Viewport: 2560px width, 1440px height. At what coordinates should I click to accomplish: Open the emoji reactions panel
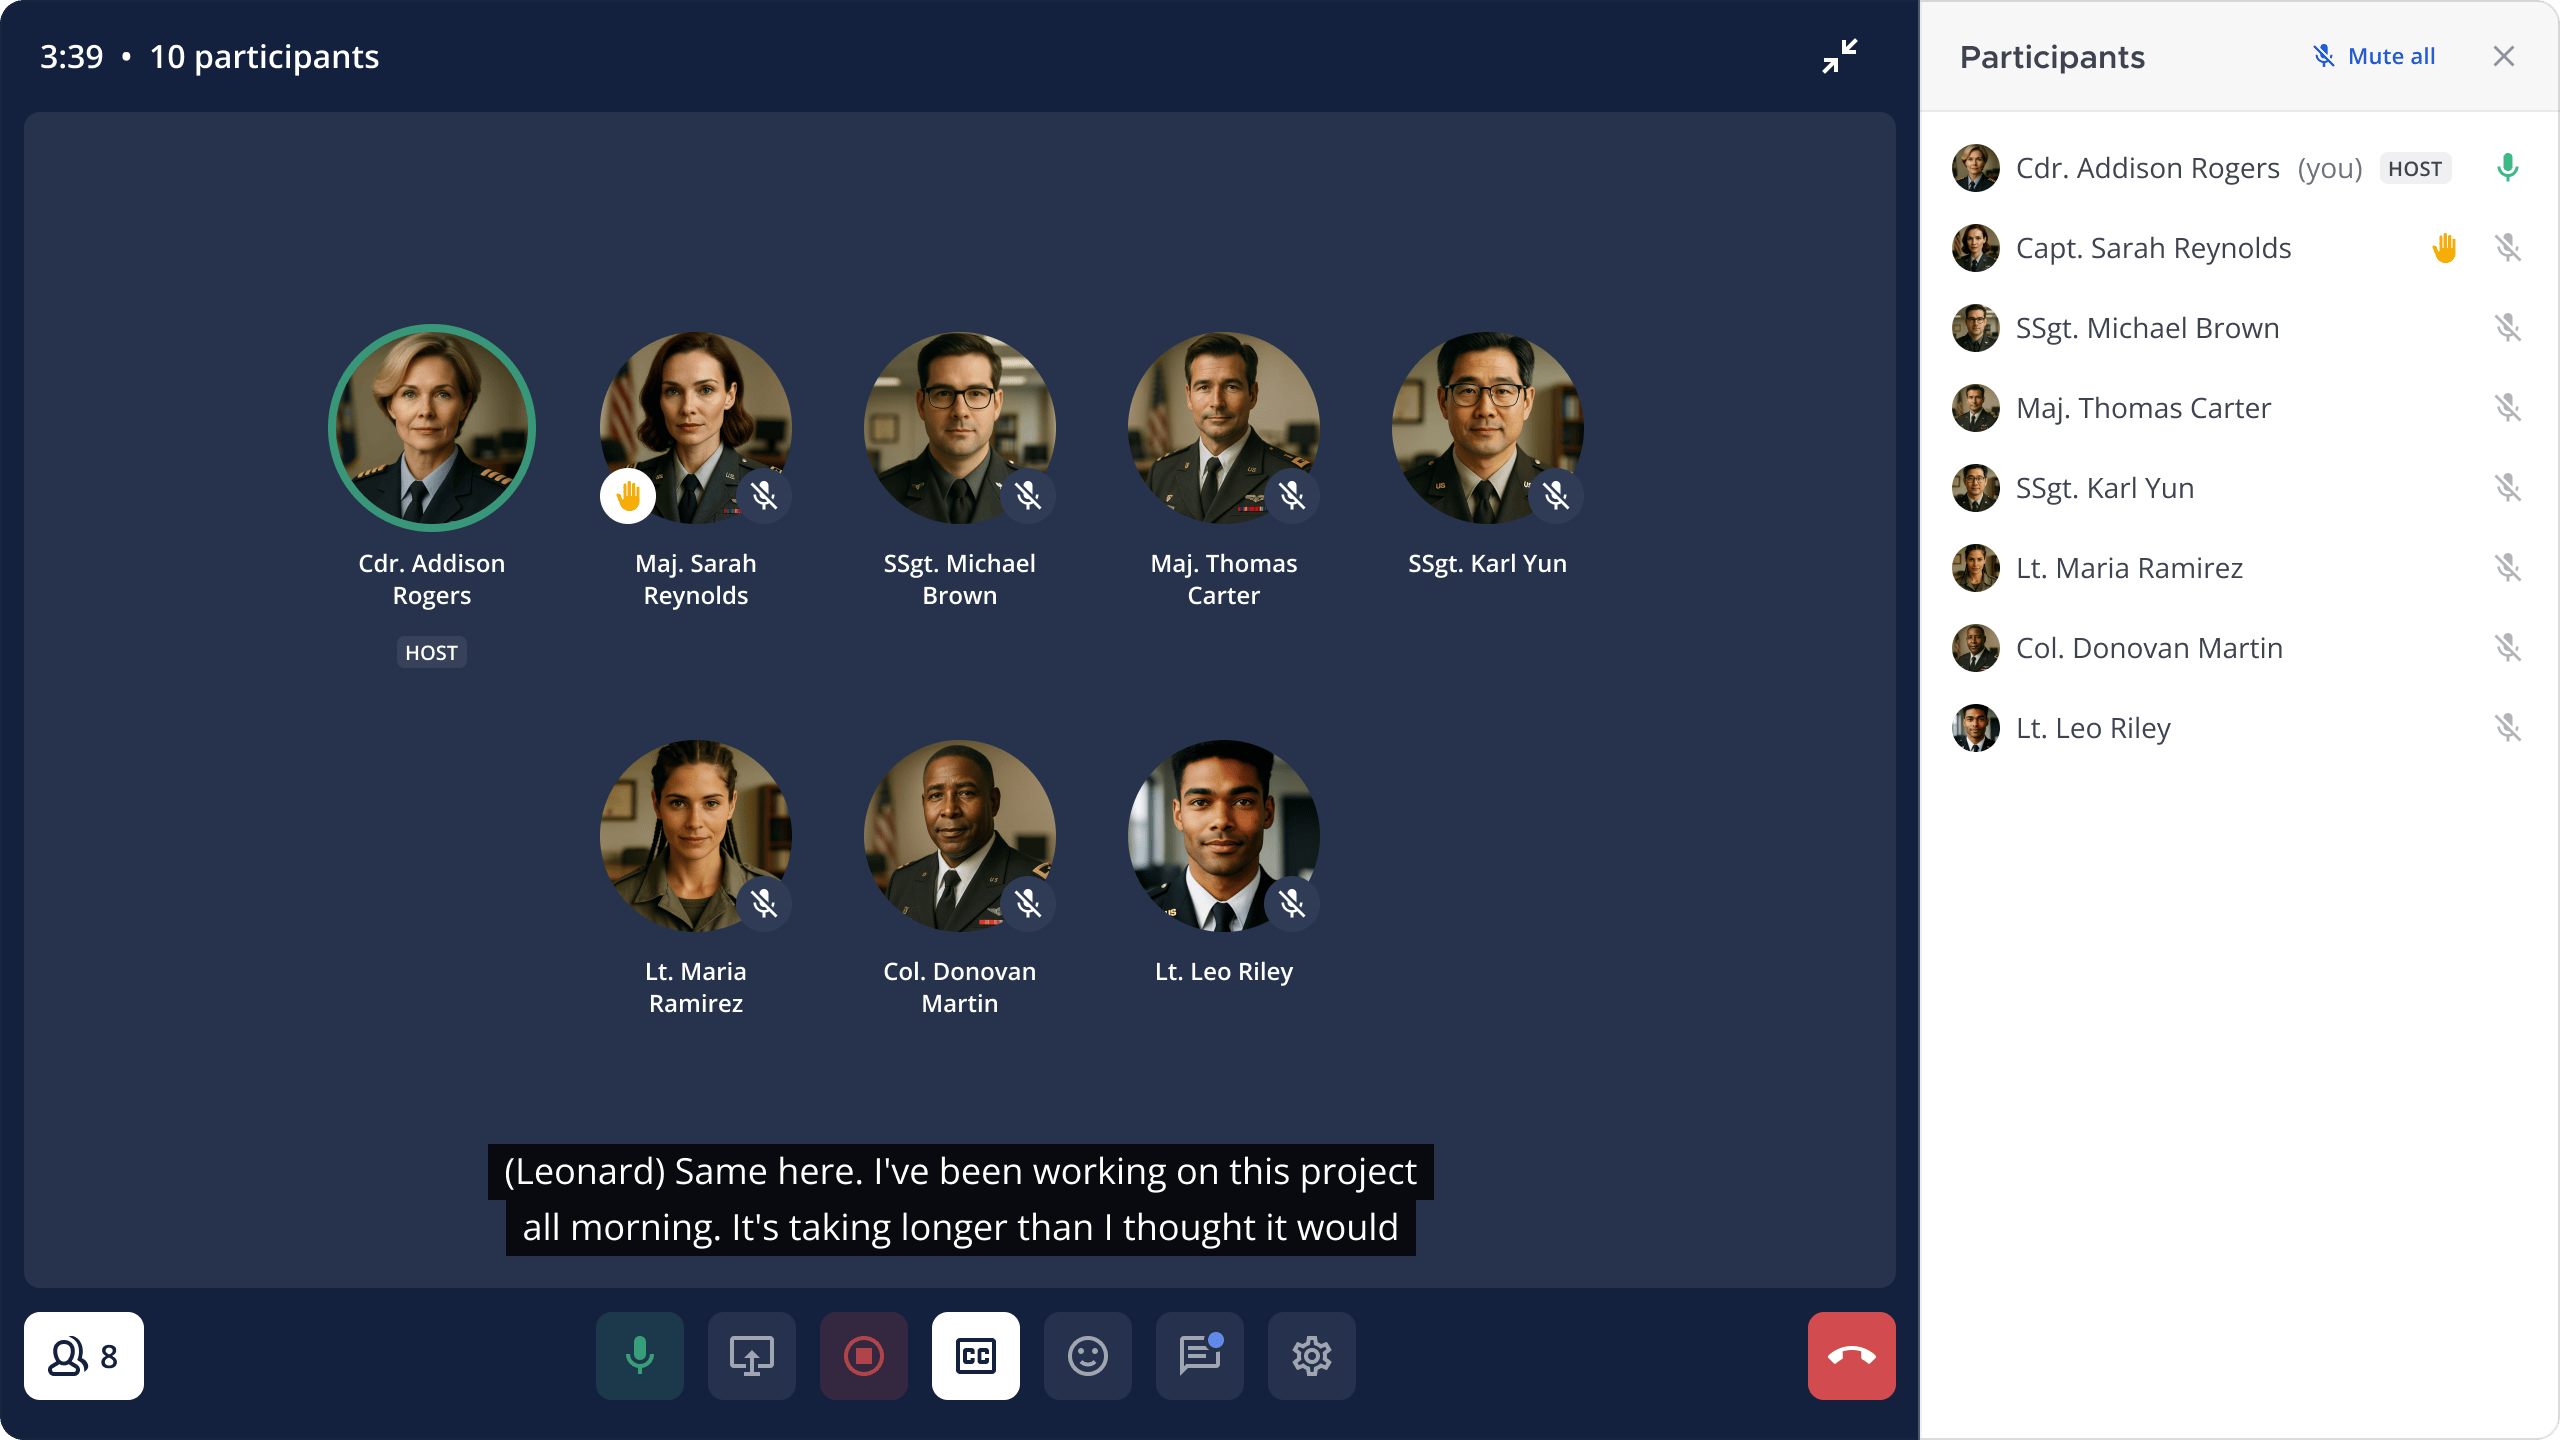[1087, 1356]
